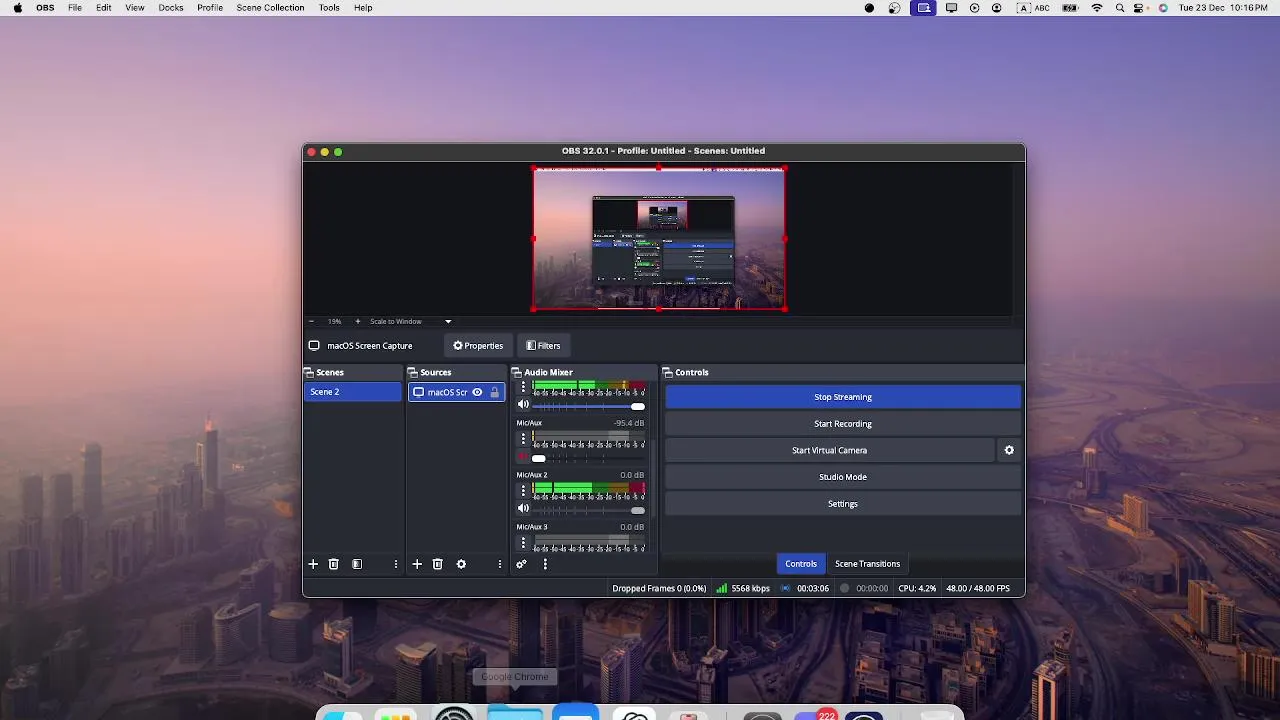The height and width of the screenshot is (720, 1280).
Task: Toggle visibility eye of macOS Screen Capture source
Action: coord(477,392)
